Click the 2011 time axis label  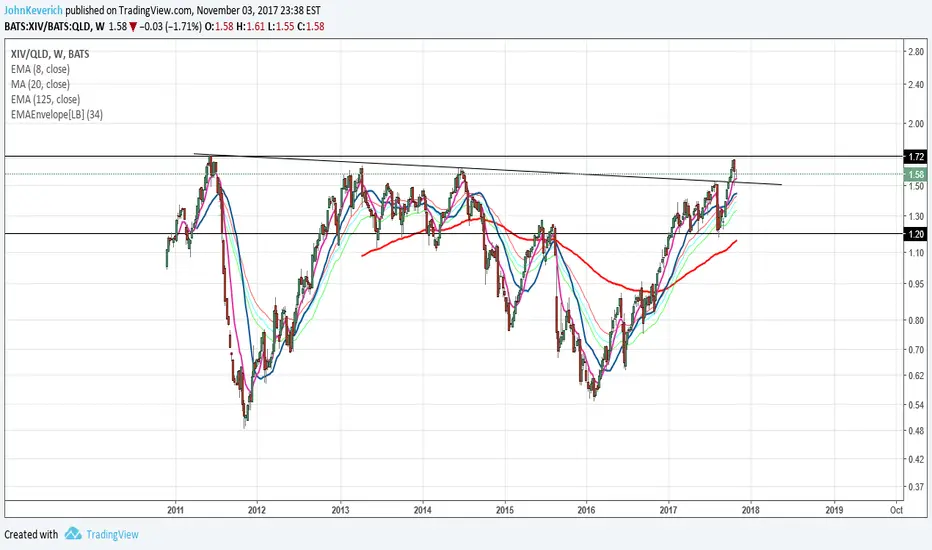[x=175, y=510]
